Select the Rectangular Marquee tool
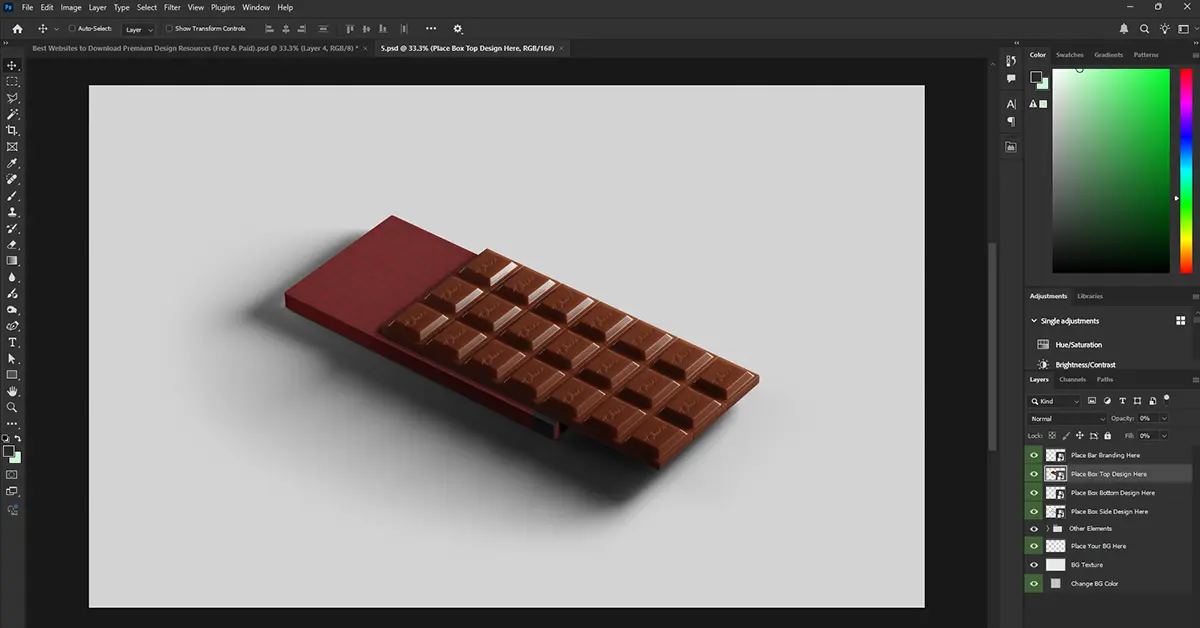The image size is (1200, 628). (x=12, y=81)
